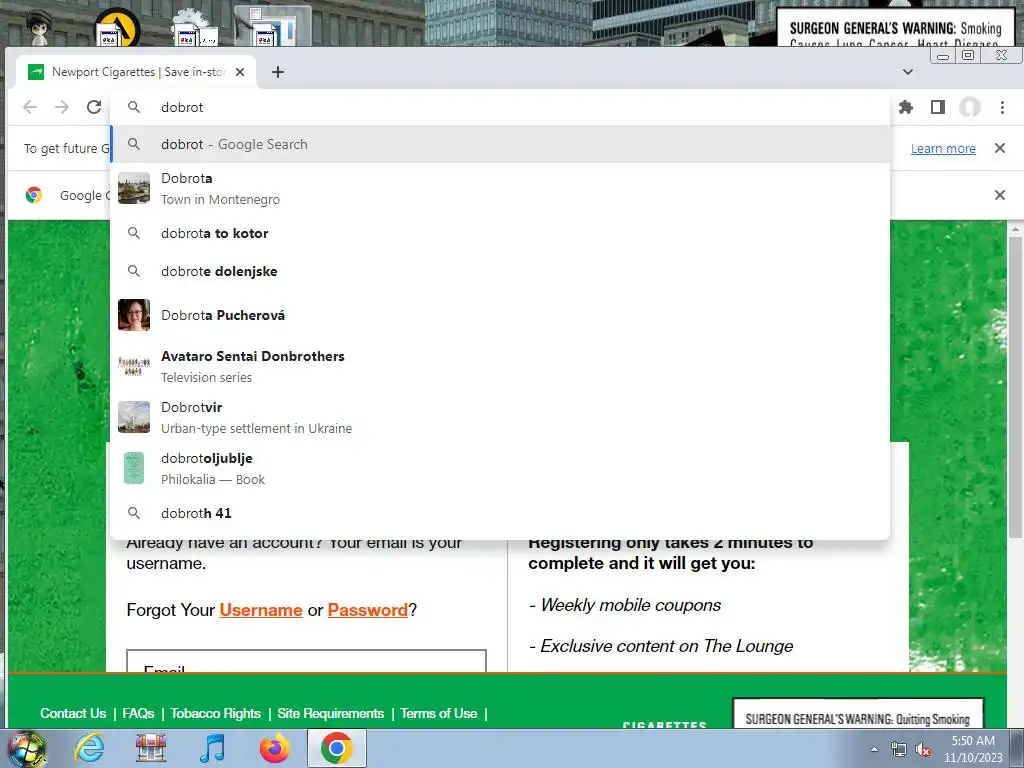Viewport: 1024px width, 768px height.
Task: Click Chrome icon in taskbar
Action: tap(336, 748)
